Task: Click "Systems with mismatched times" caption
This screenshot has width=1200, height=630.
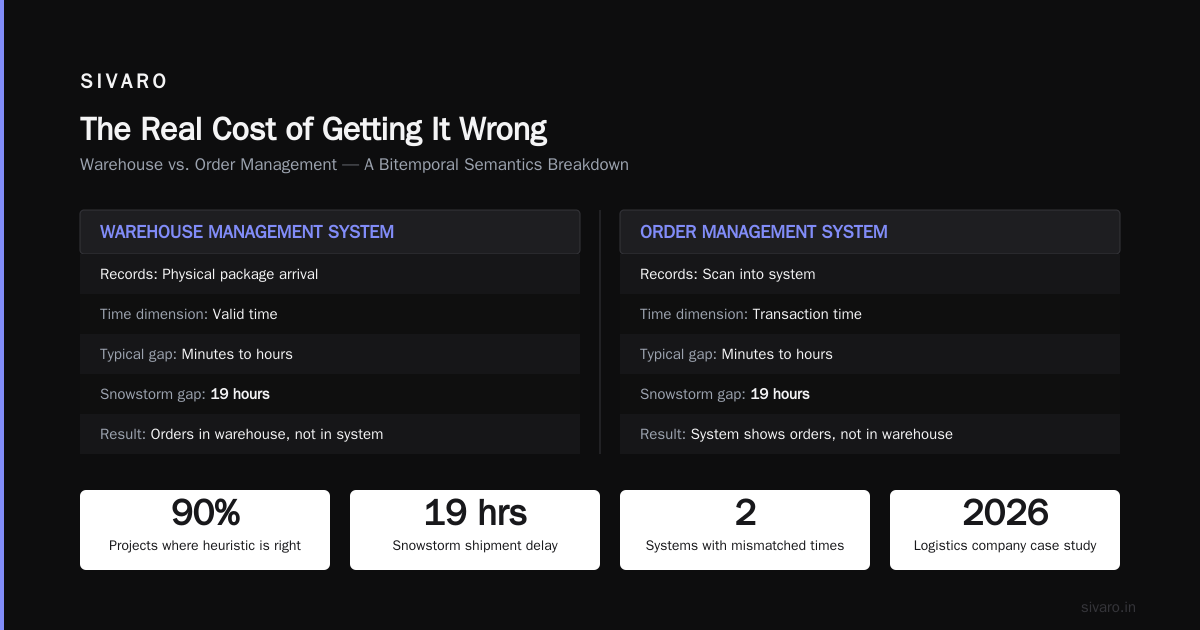Action: click(x=745, y=546)
